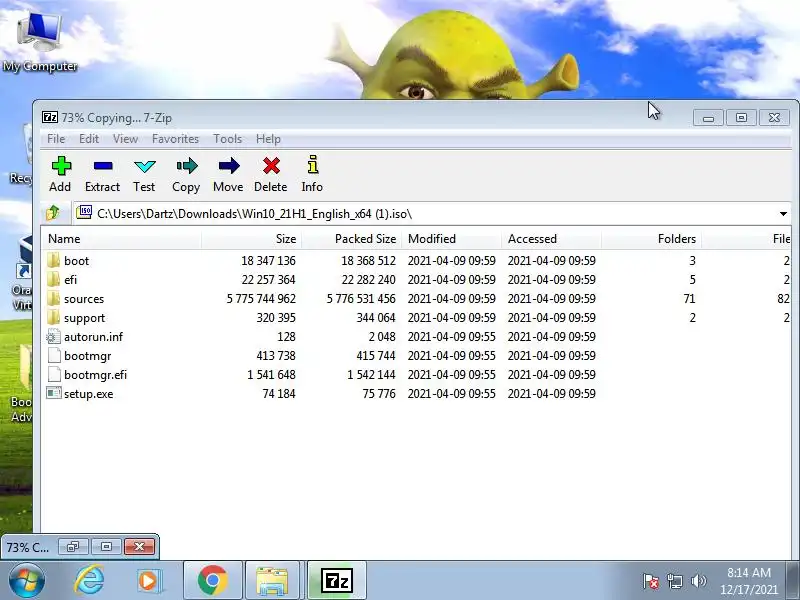Viewport: 800px width, 600px height.
Task: Sort by Packed Size column header
Action: click(x=352, y=239)
